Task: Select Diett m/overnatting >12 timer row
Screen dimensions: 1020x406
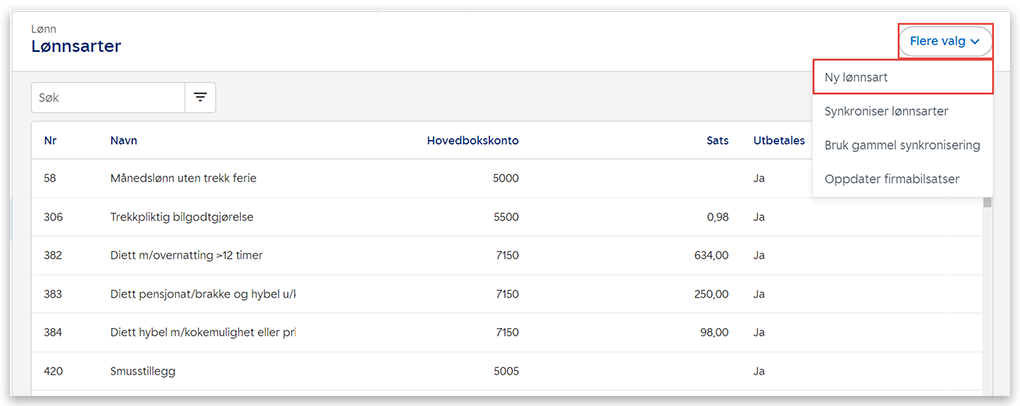Action: pyautogui.click(x=186, y=255)
